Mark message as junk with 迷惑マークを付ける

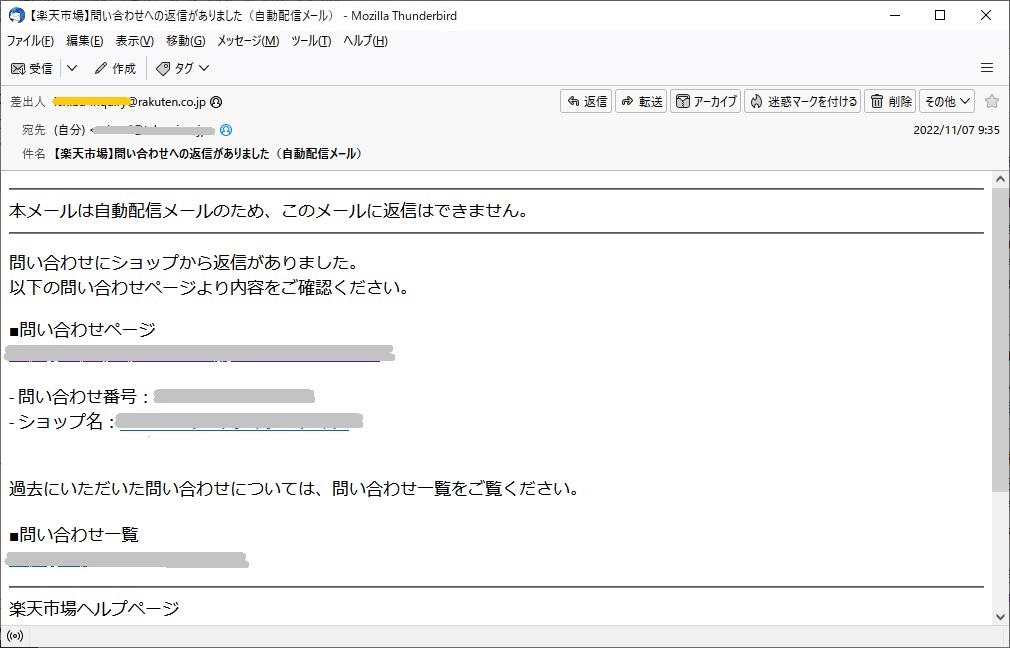coord(802,101)
